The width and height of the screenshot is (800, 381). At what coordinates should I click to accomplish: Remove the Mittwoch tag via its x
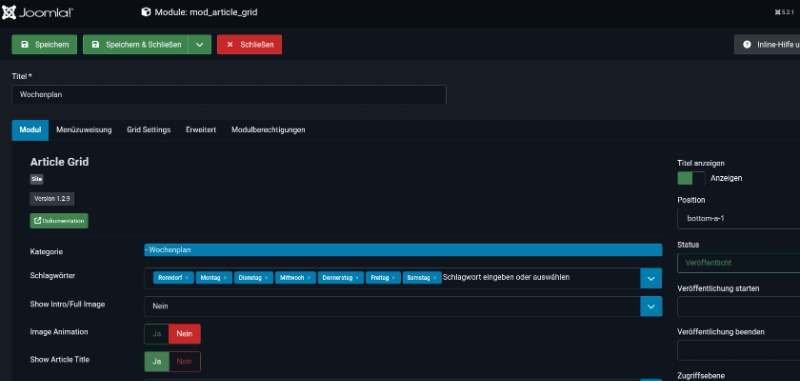(309, 278)
